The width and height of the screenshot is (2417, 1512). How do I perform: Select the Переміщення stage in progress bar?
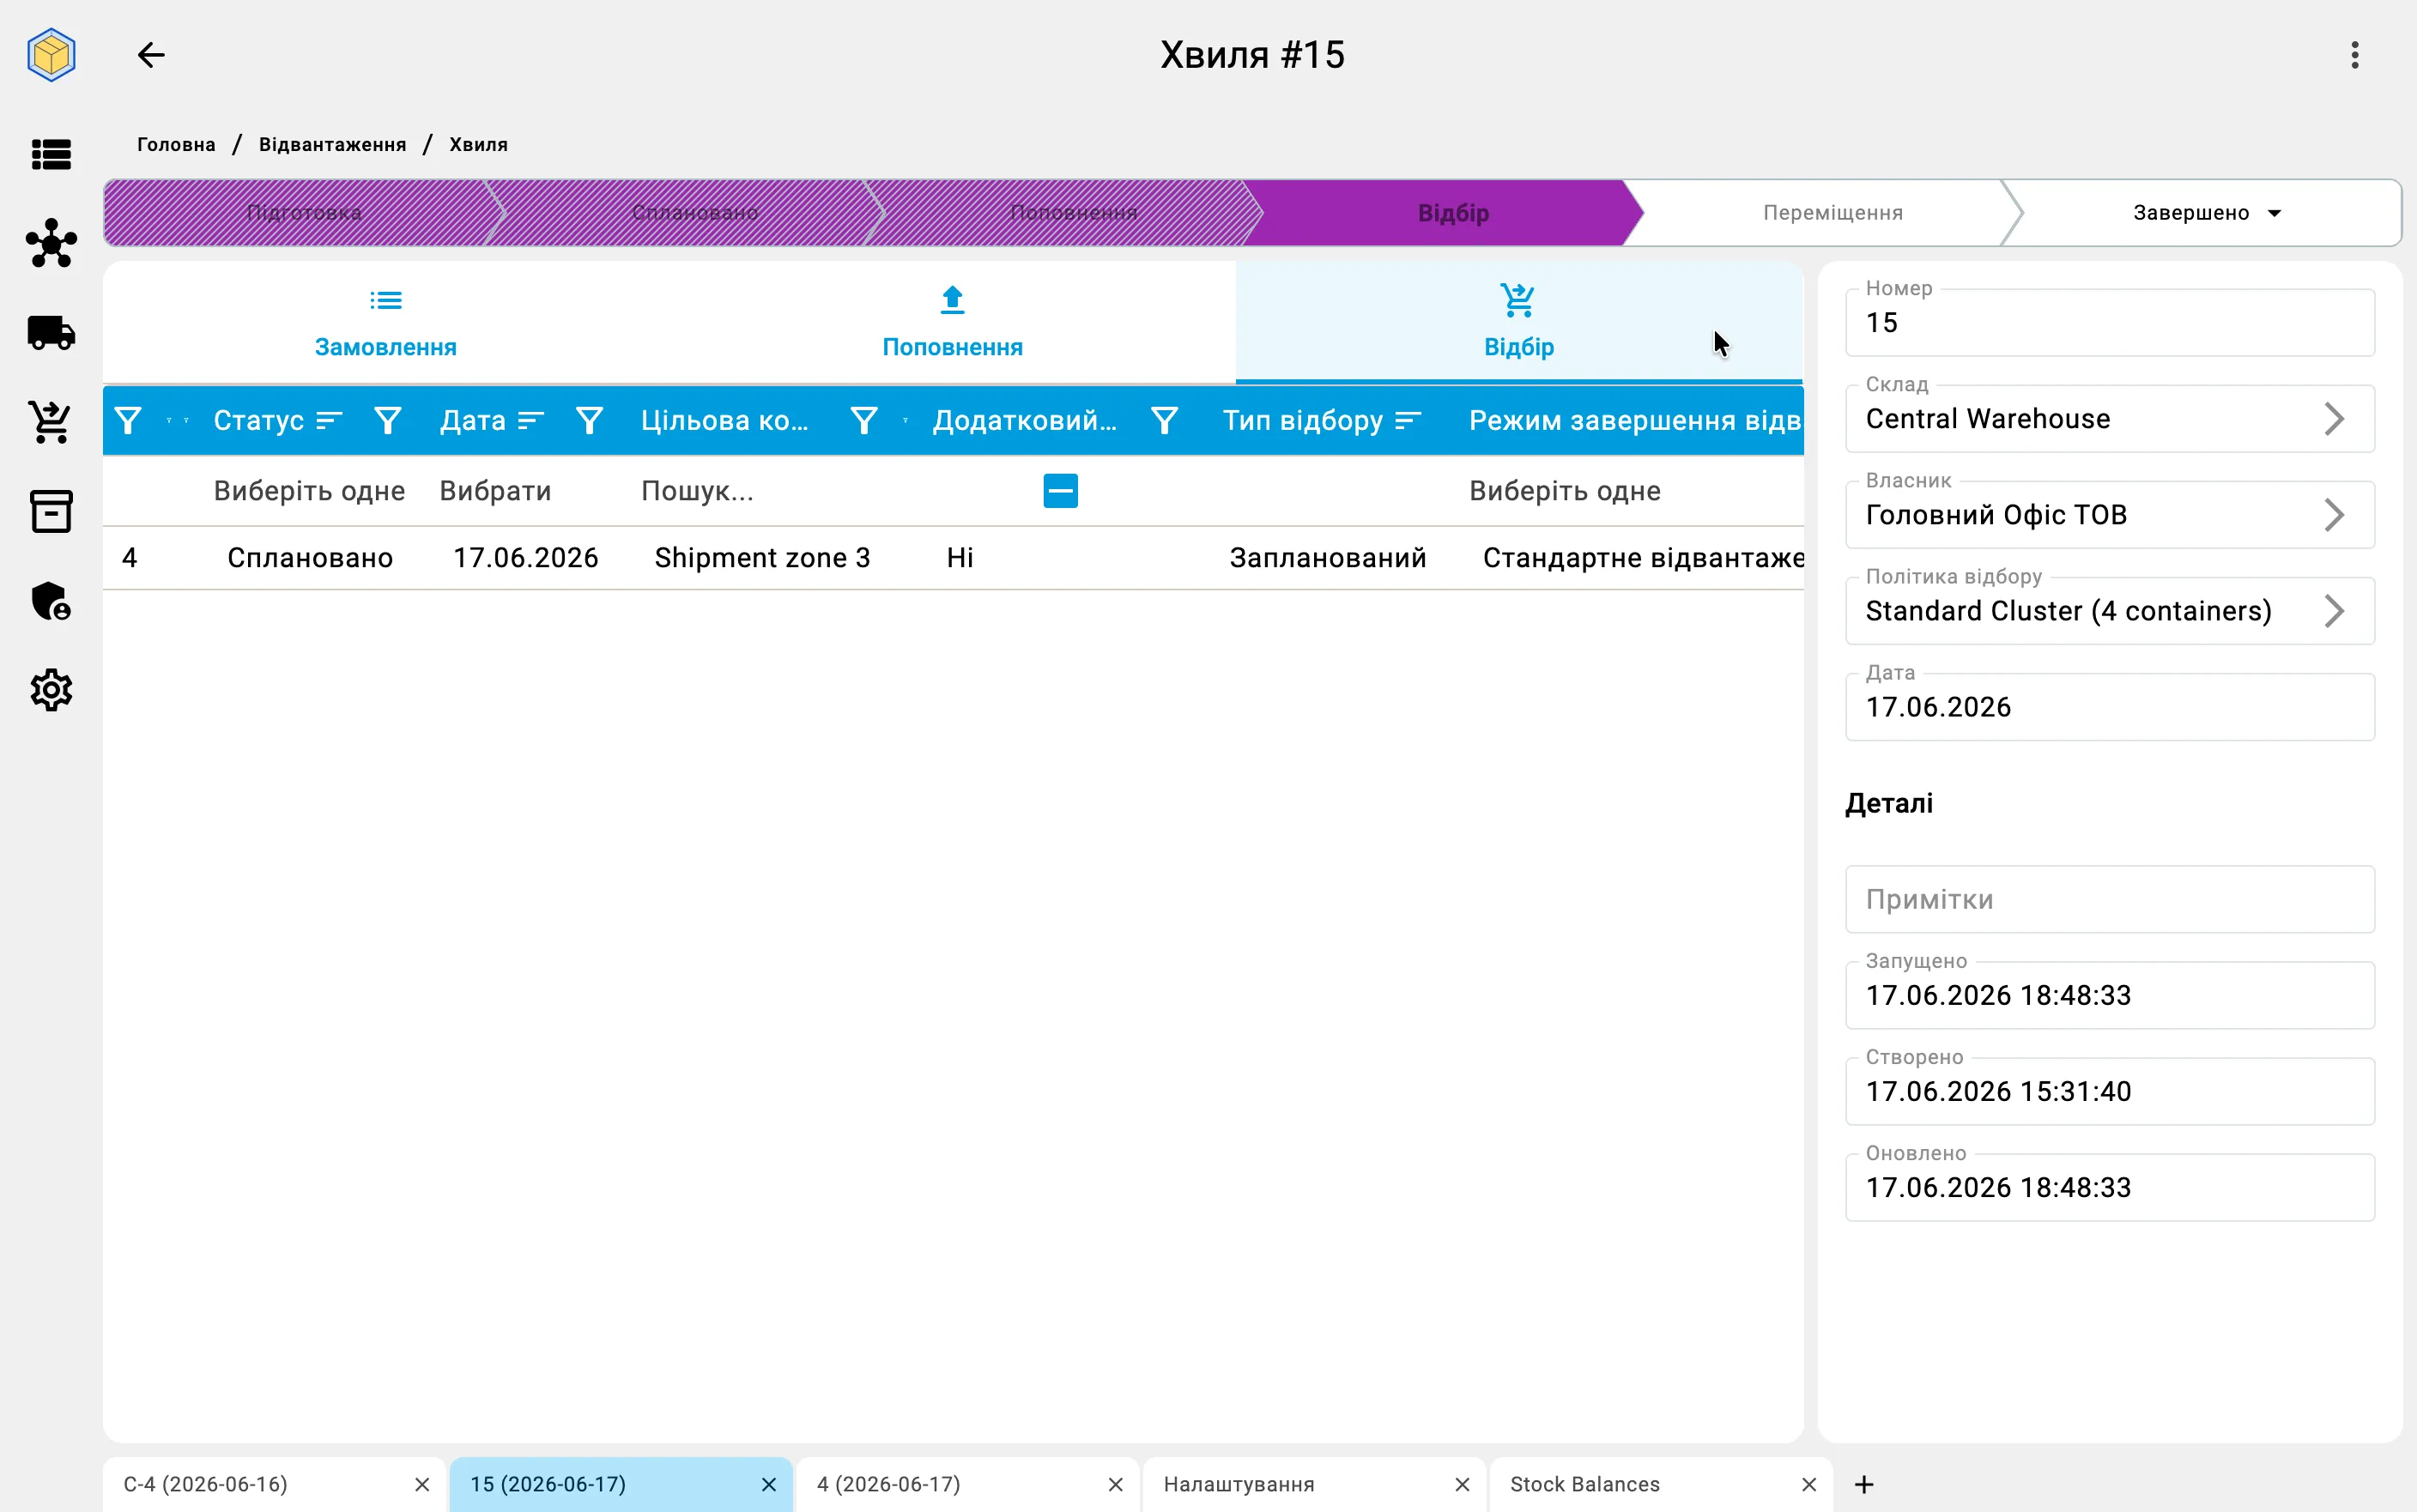point(1832,213)
